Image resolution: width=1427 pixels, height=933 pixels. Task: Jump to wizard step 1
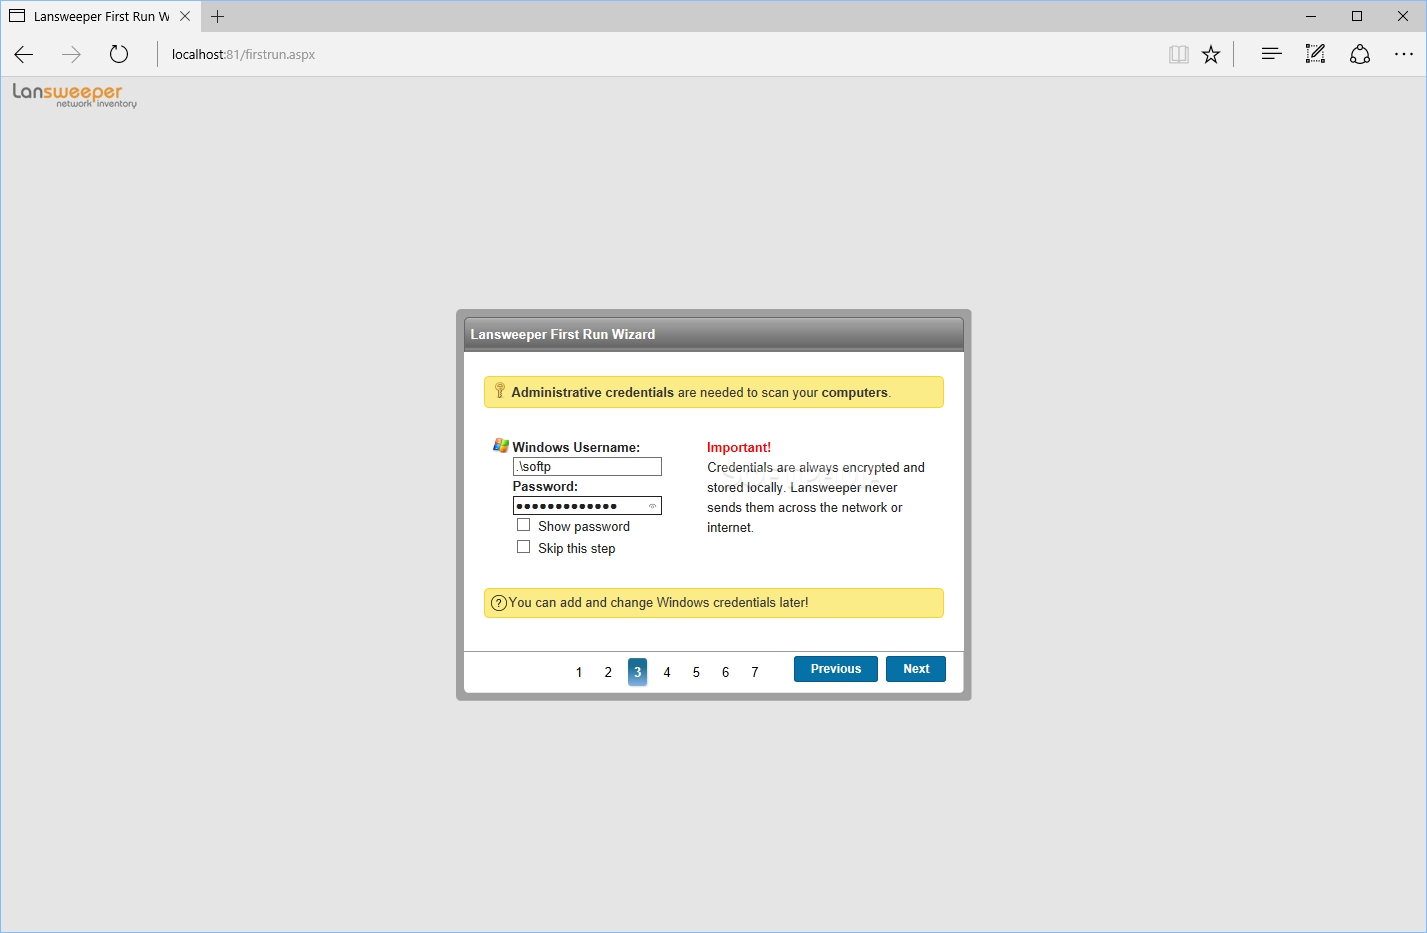pos(579,672)
